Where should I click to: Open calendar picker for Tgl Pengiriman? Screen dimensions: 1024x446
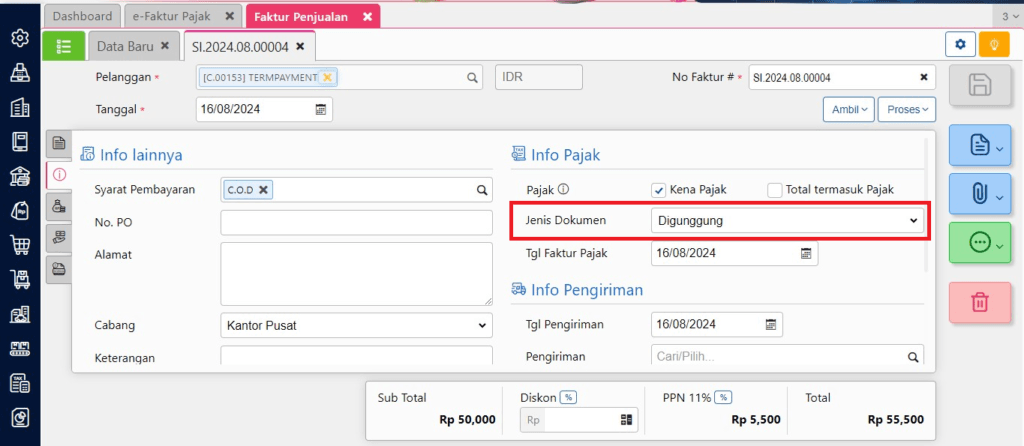(771, 324)
